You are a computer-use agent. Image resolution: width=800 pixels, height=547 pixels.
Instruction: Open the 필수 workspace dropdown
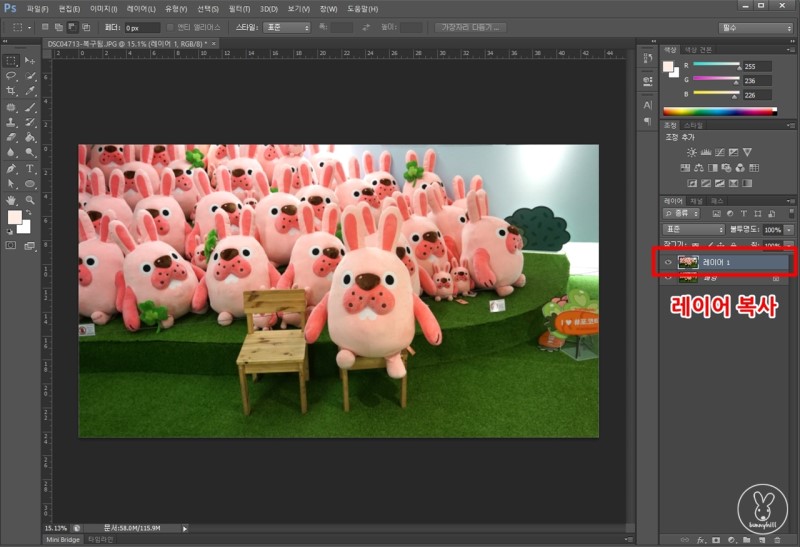[x=755, y=27]
